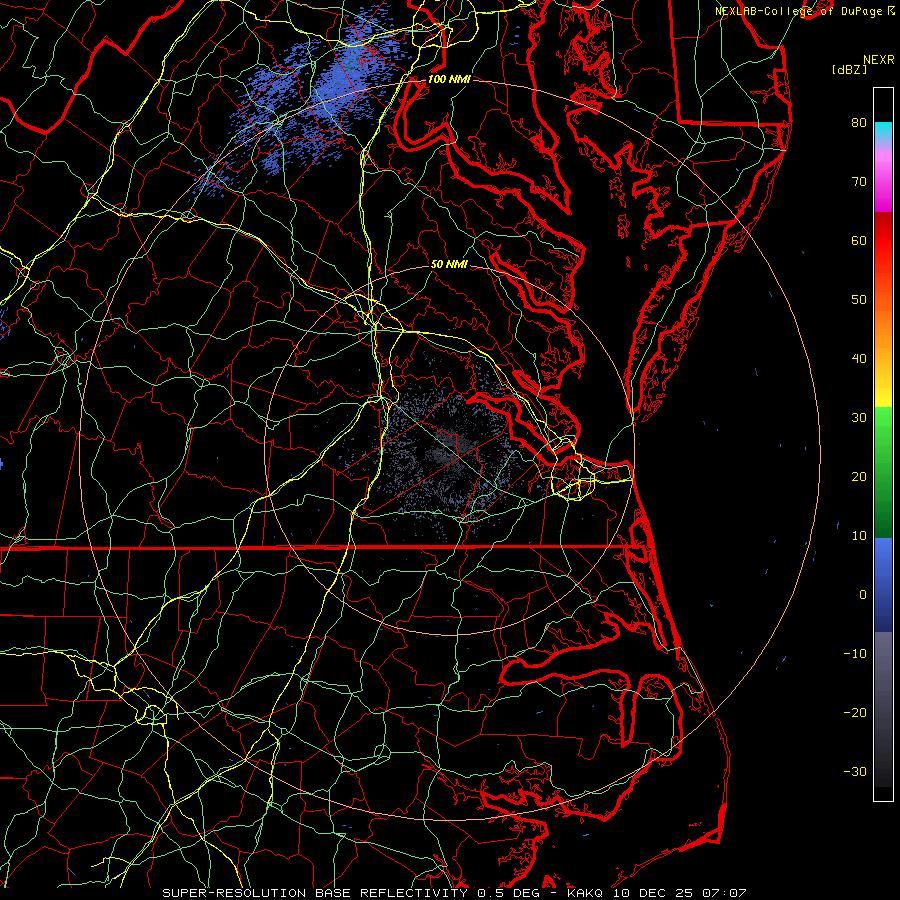900x900 pixels.
Task: Select the 0 value on the dBZ scale
Action: [x=863, y=595]
